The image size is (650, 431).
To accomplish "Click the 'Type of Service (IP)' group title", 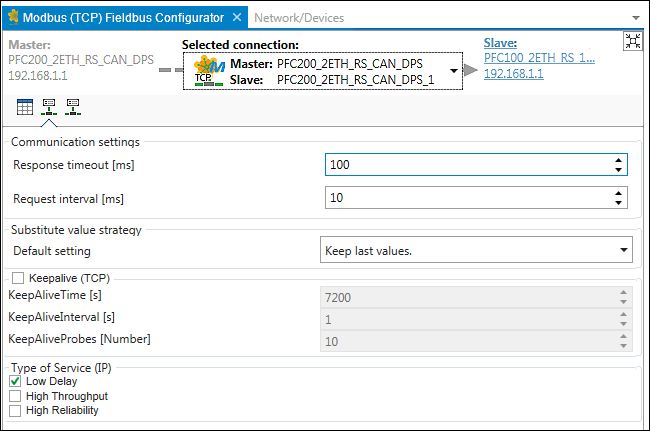I will [61, 368].
